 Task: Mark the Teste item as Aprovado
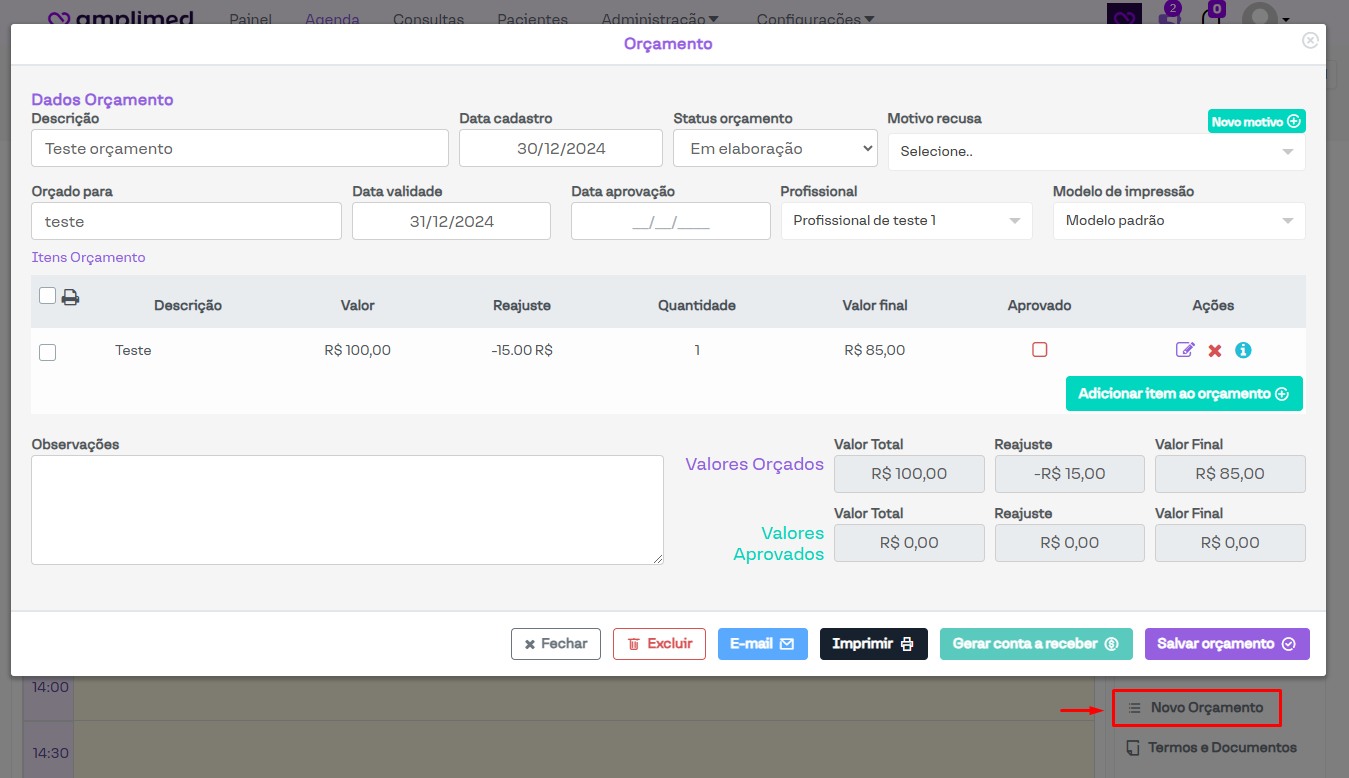pyautogui.click(x=1039, y=350)
